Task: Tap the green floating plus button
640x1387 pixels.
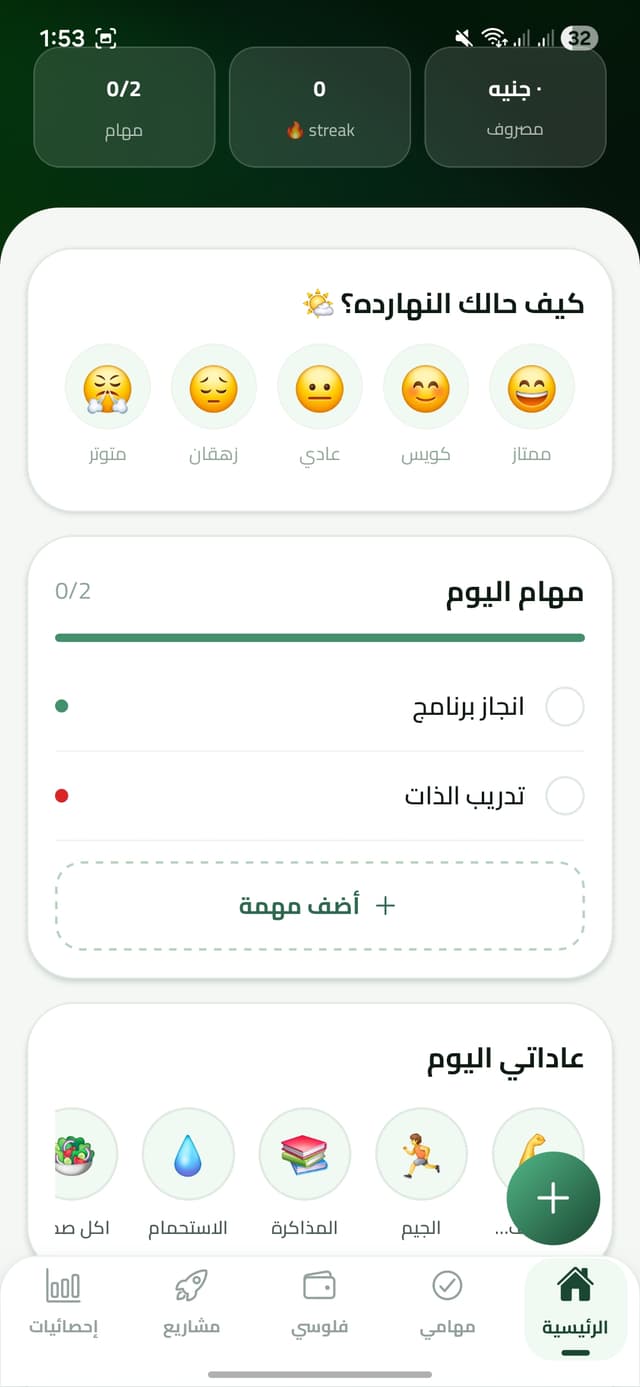Action: click(x=553, y=1198)
